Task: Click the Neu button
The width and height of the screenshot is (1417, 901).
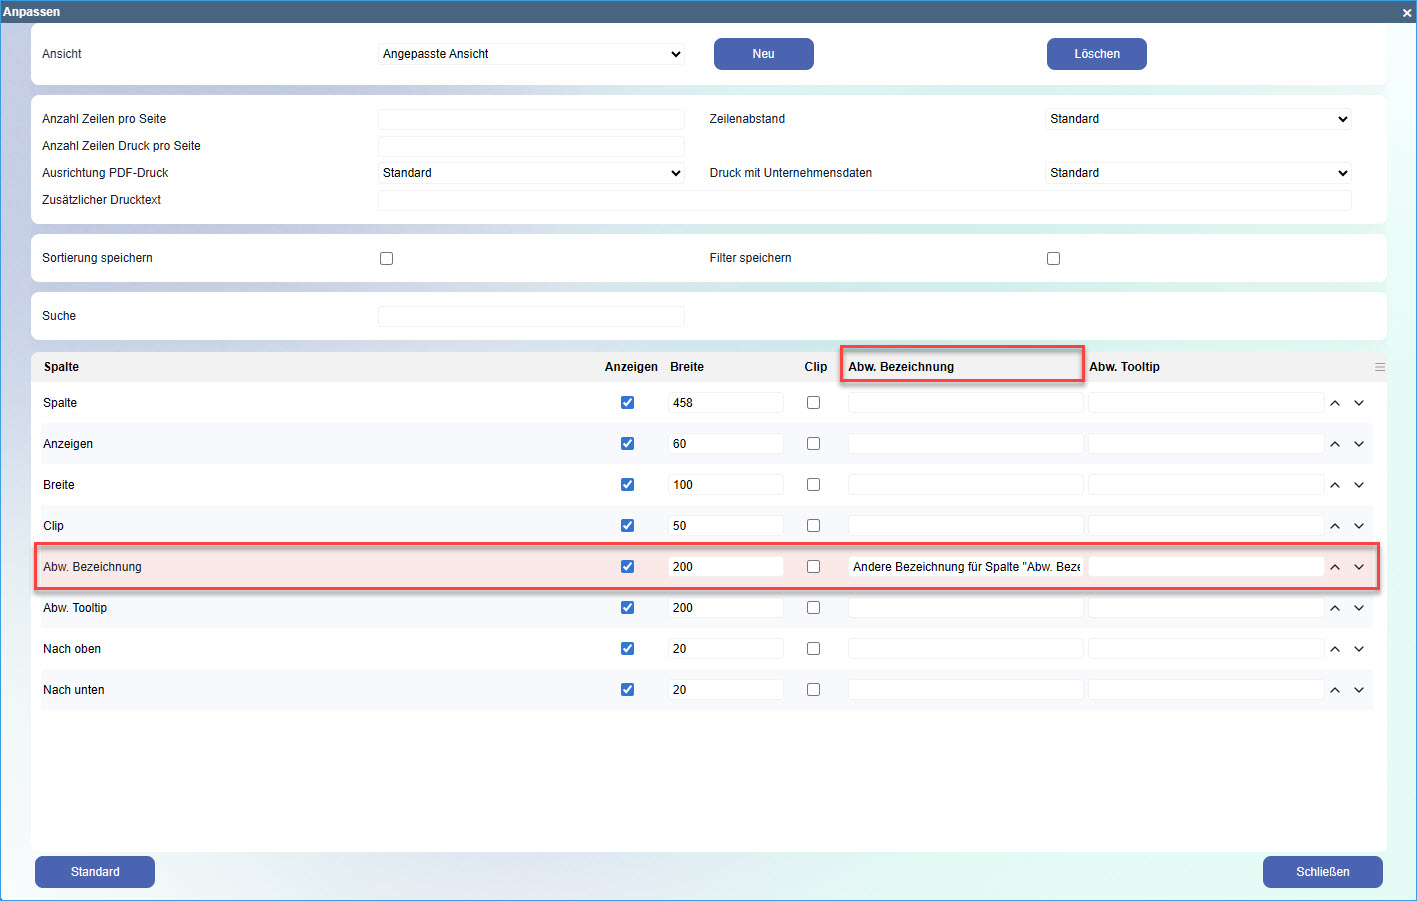Action: click(763, 54)
